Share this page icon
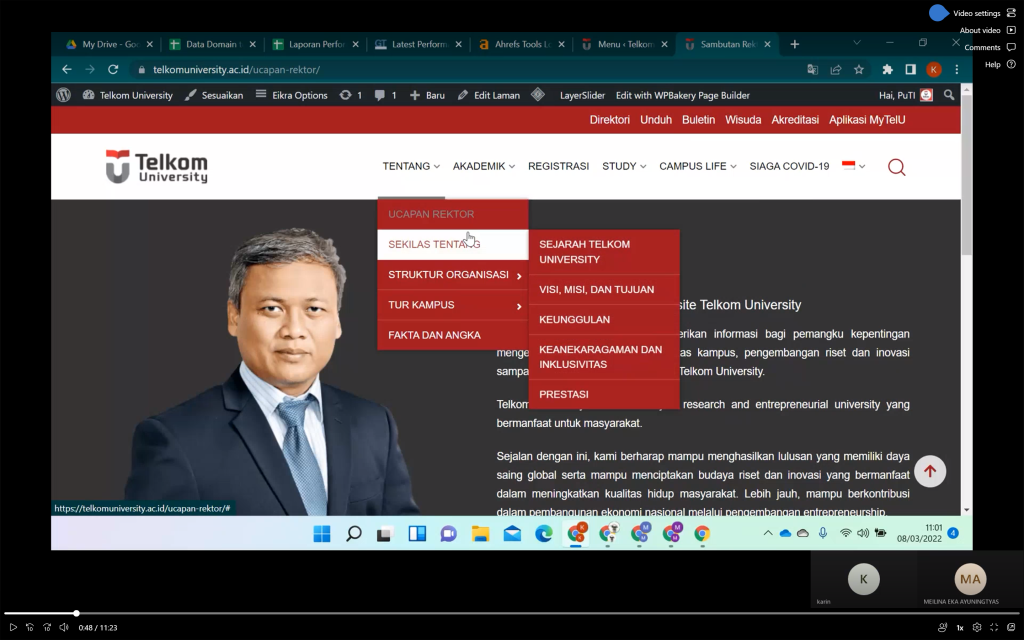 point(835,69)
